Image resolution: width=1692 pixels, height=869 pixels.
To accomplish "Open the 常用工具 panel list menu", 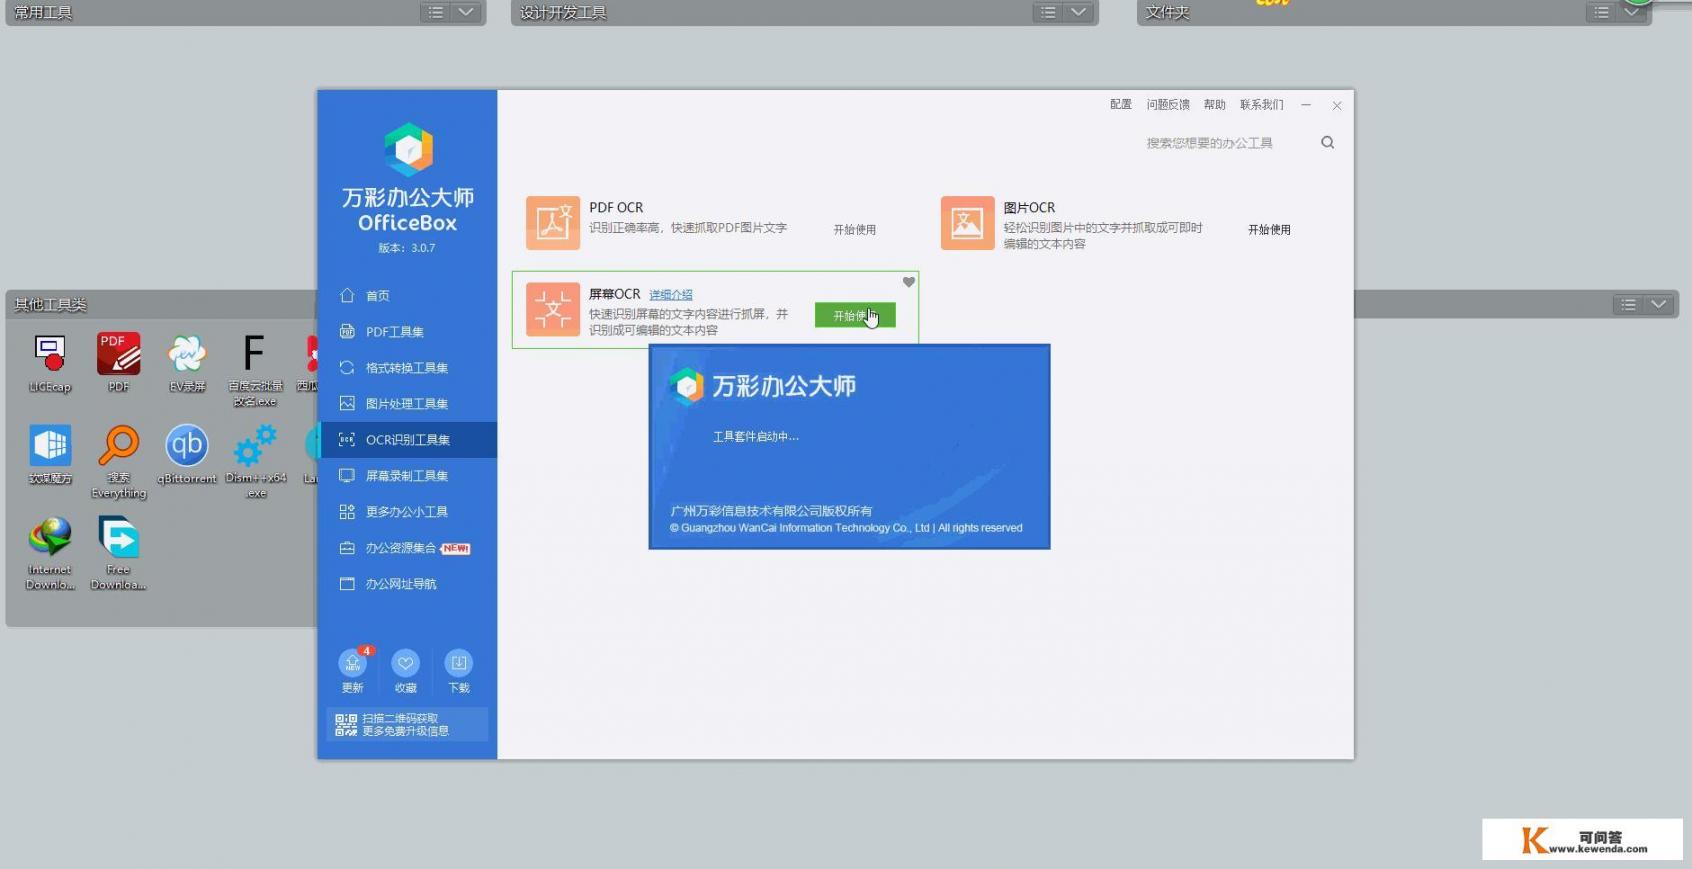I will 436,12.
